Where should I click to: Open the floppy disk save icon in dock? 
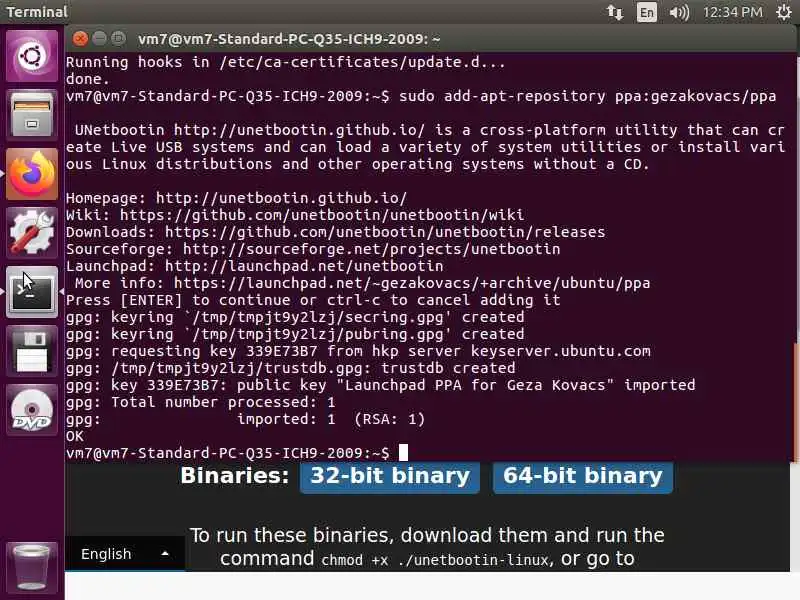32,351
